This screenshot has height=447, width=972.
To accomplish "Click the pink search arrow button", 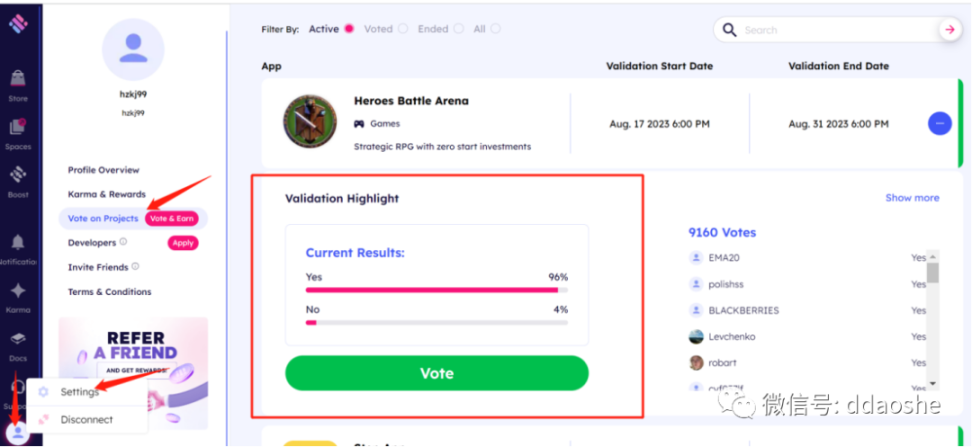I will point(949,30).
